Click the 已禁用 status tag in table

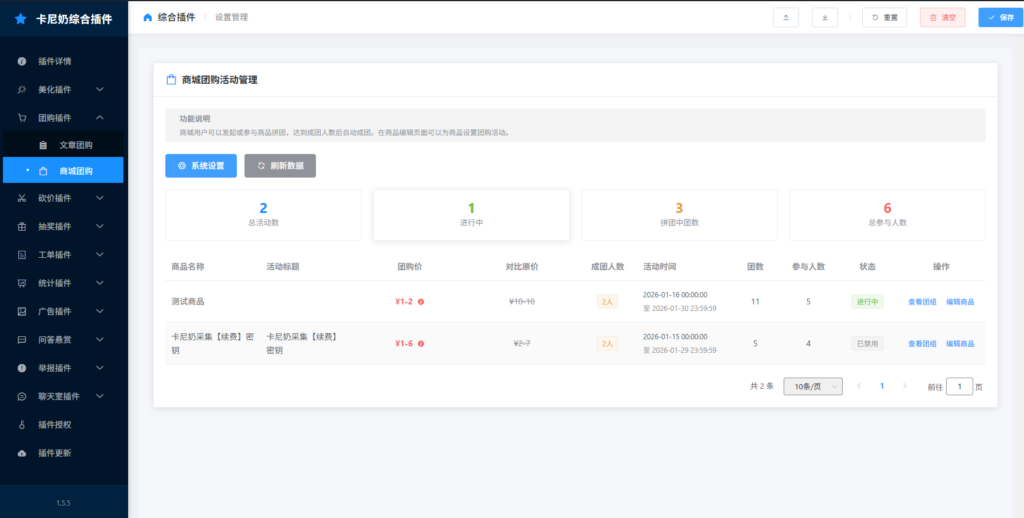click(867, 344)
